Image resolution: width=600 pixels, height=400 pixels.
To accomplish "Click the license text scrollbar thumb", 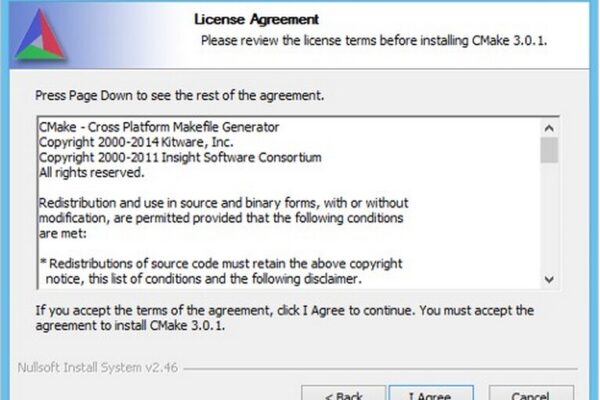I will click(x=549, y=150).
